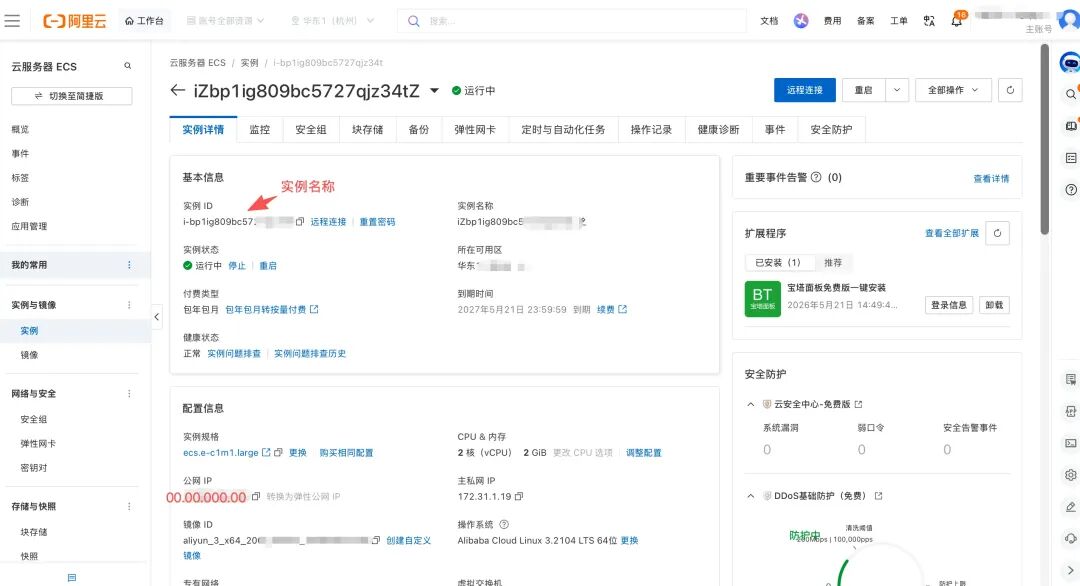This screenshot has width=1080, height=586.
Task: Open the 工作台 workbench home
Action: coord(144,21)
